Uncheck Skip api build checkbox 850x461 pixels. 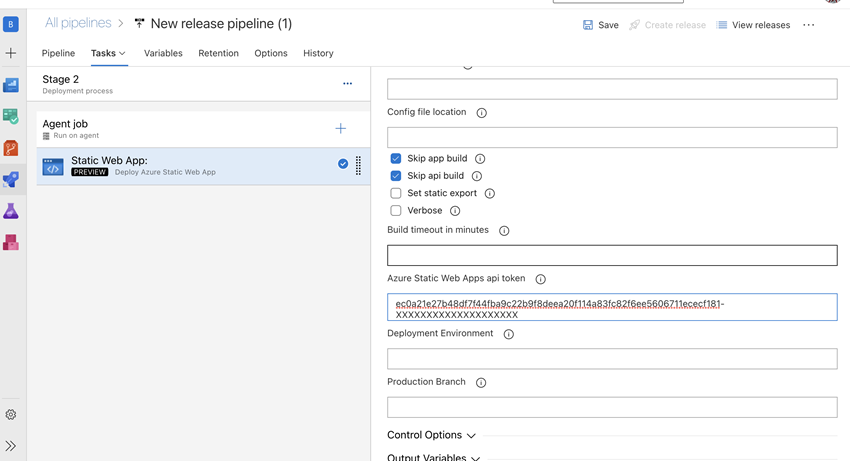pos(396,176)
